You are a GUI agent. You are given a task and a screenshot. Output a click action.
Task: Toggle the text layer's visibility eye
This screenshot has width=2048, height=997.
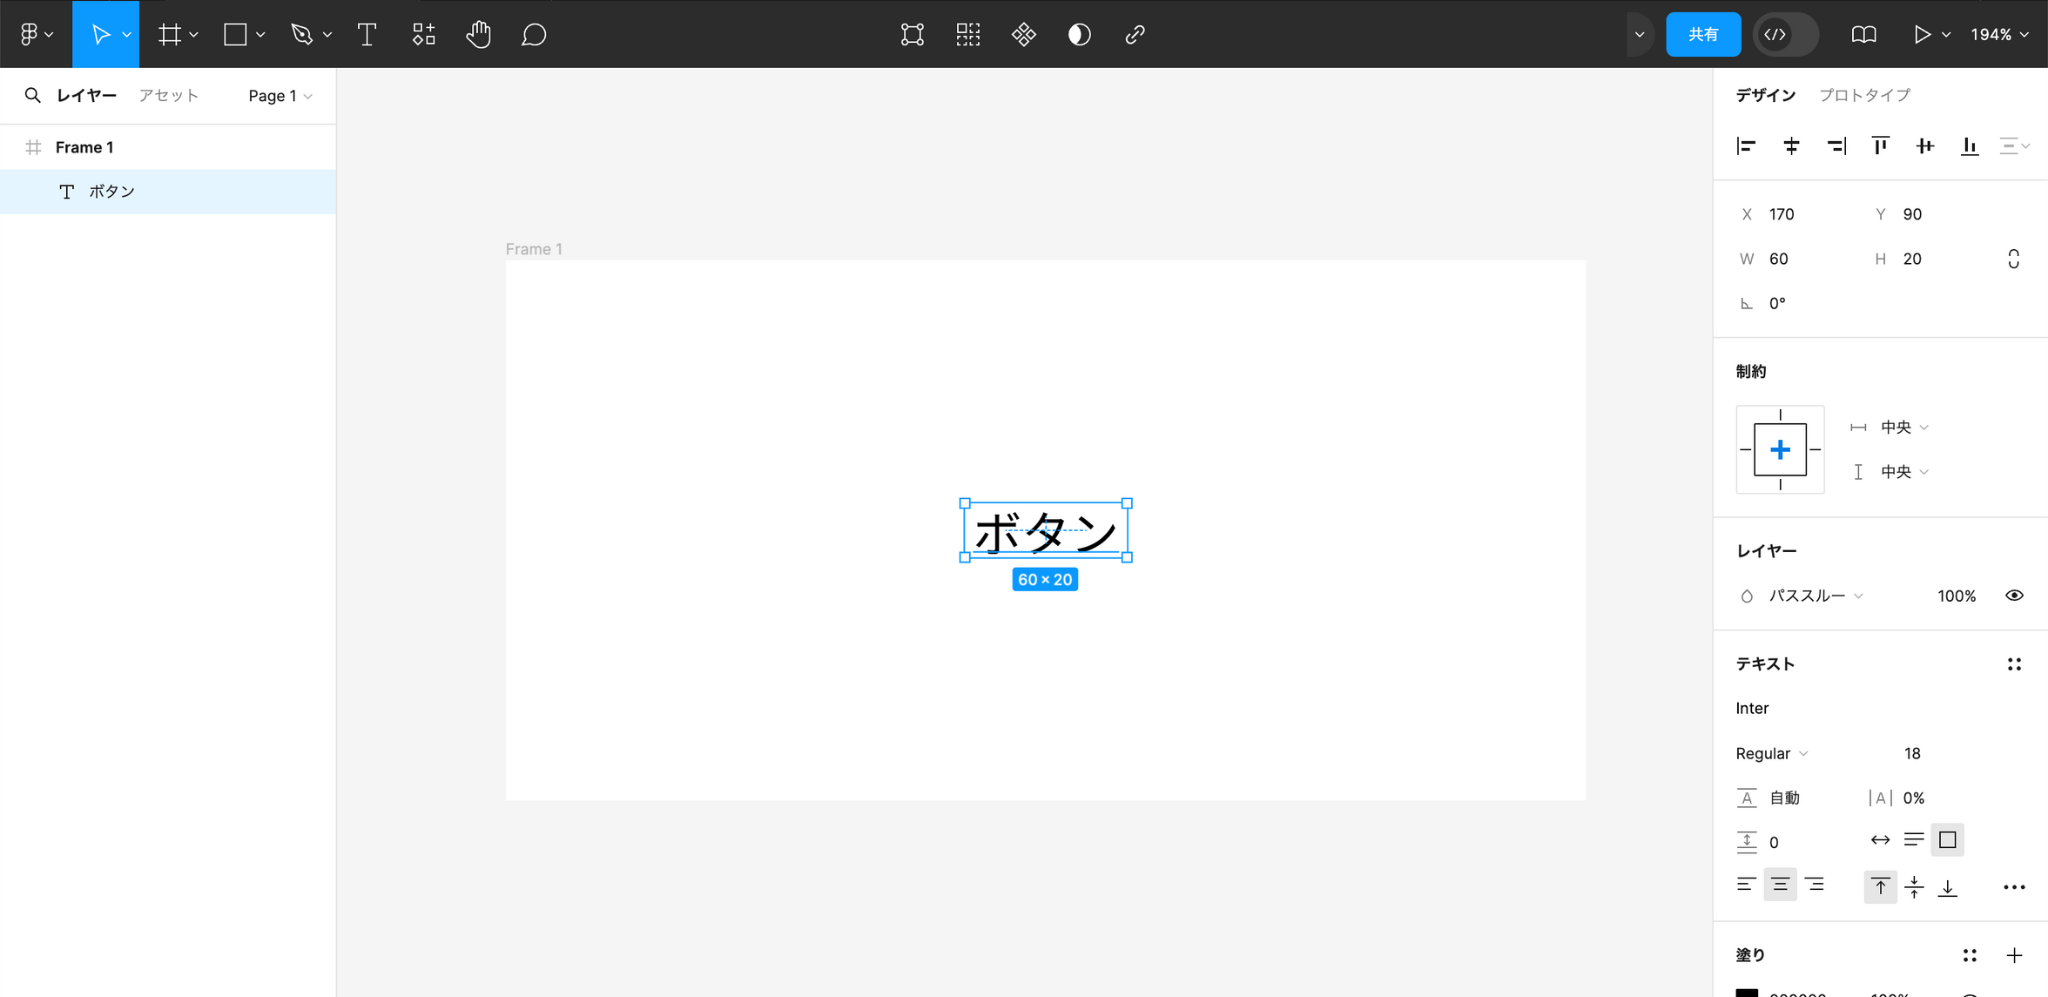(x=2014, y=595)
